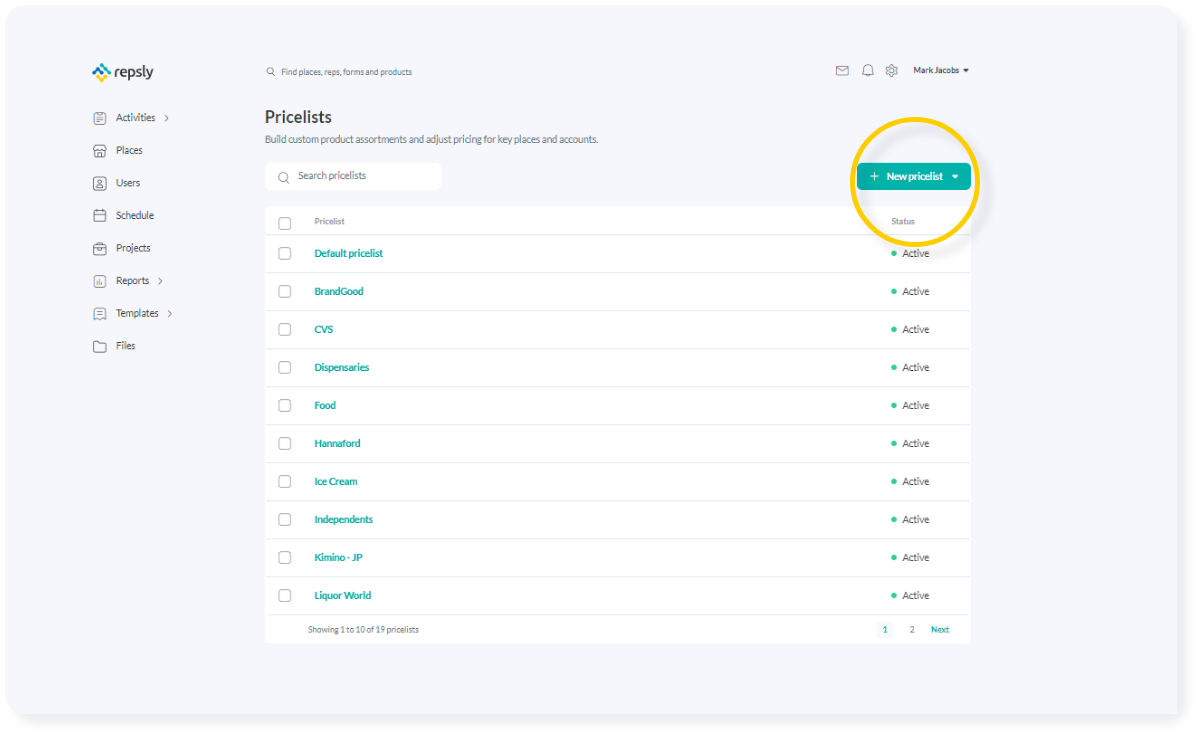
Task: Check the Ice Cream row checkbox
Action: click(284, 482)
